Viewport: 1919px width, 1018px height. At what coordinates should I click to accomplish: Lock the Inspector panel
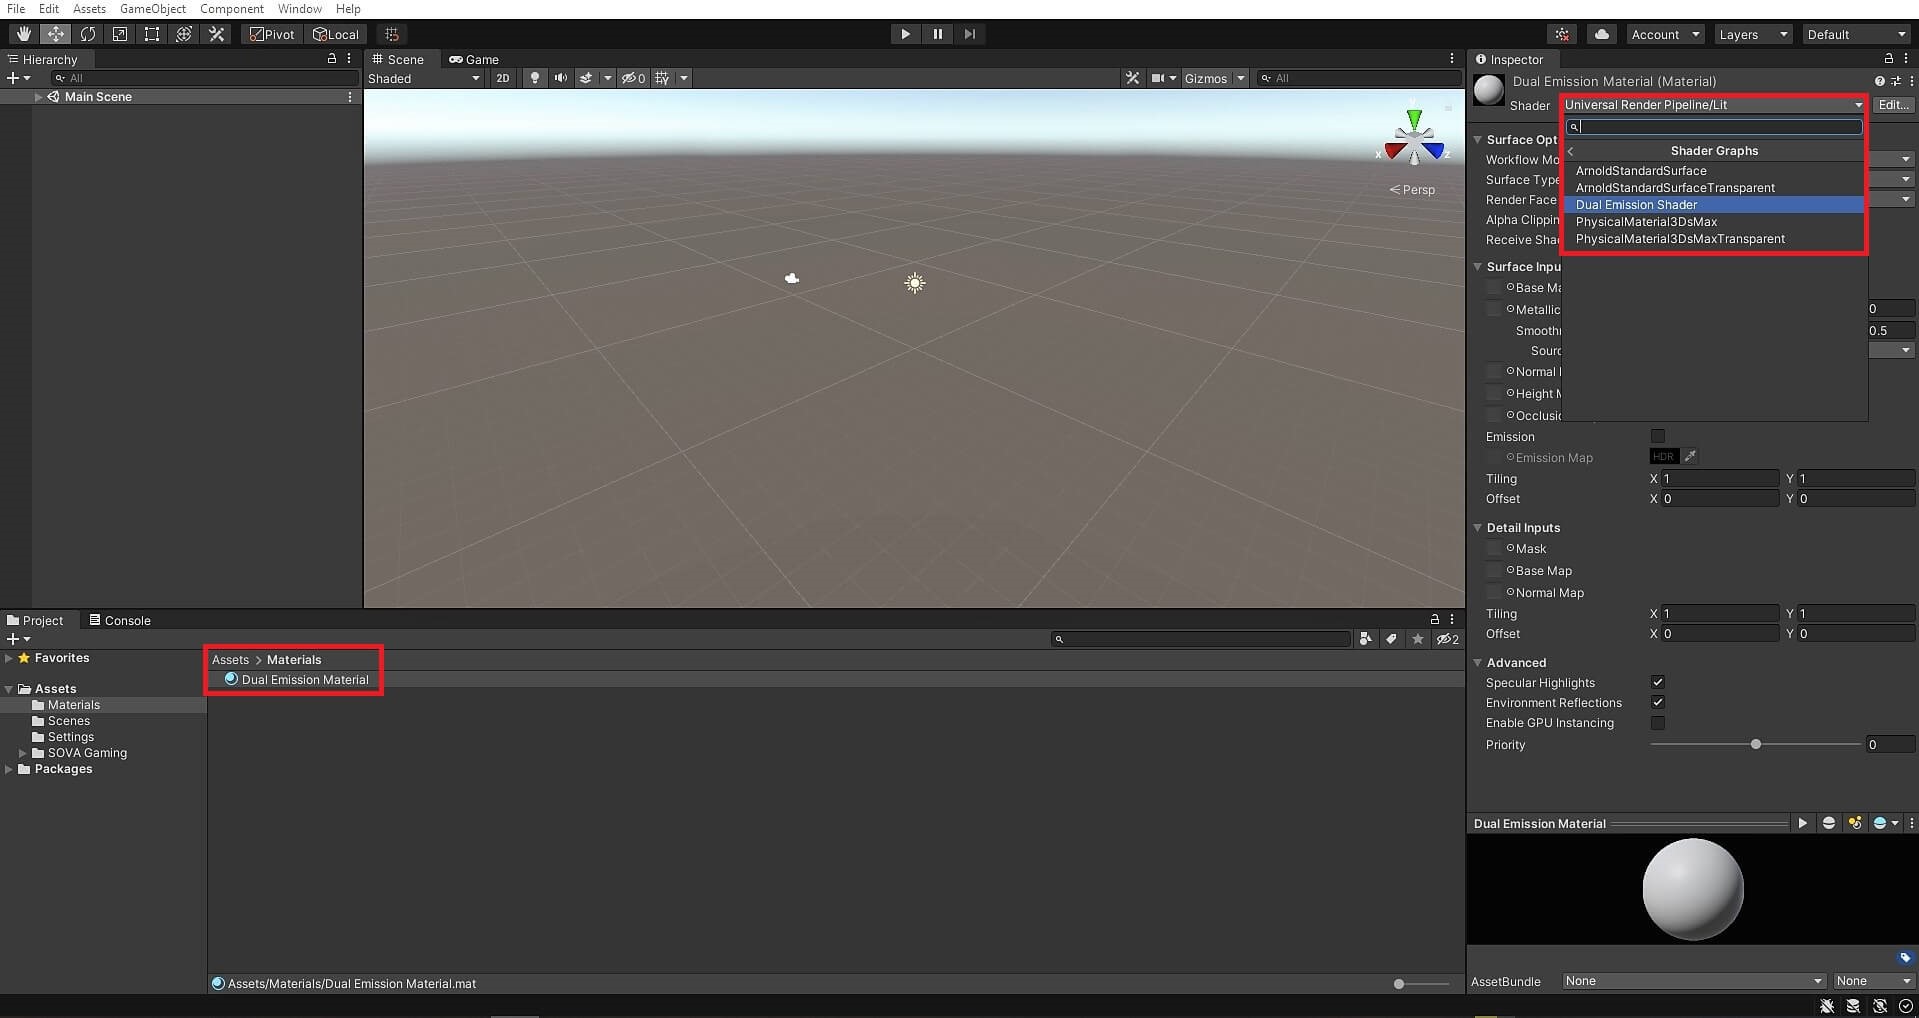[x=1888, y=59]
